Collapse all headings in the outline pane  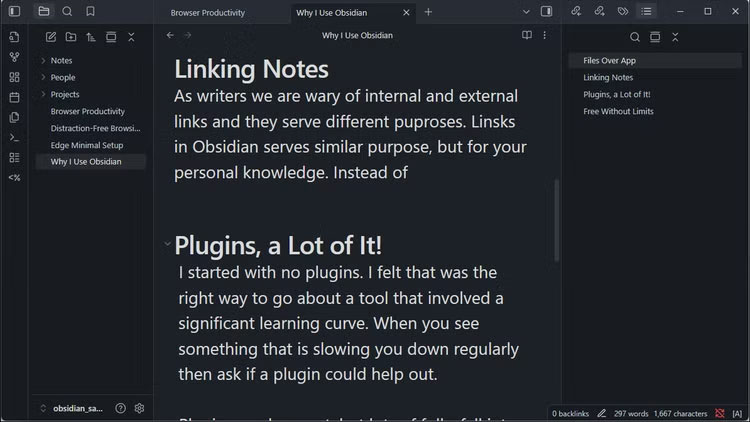coord(675,37)
